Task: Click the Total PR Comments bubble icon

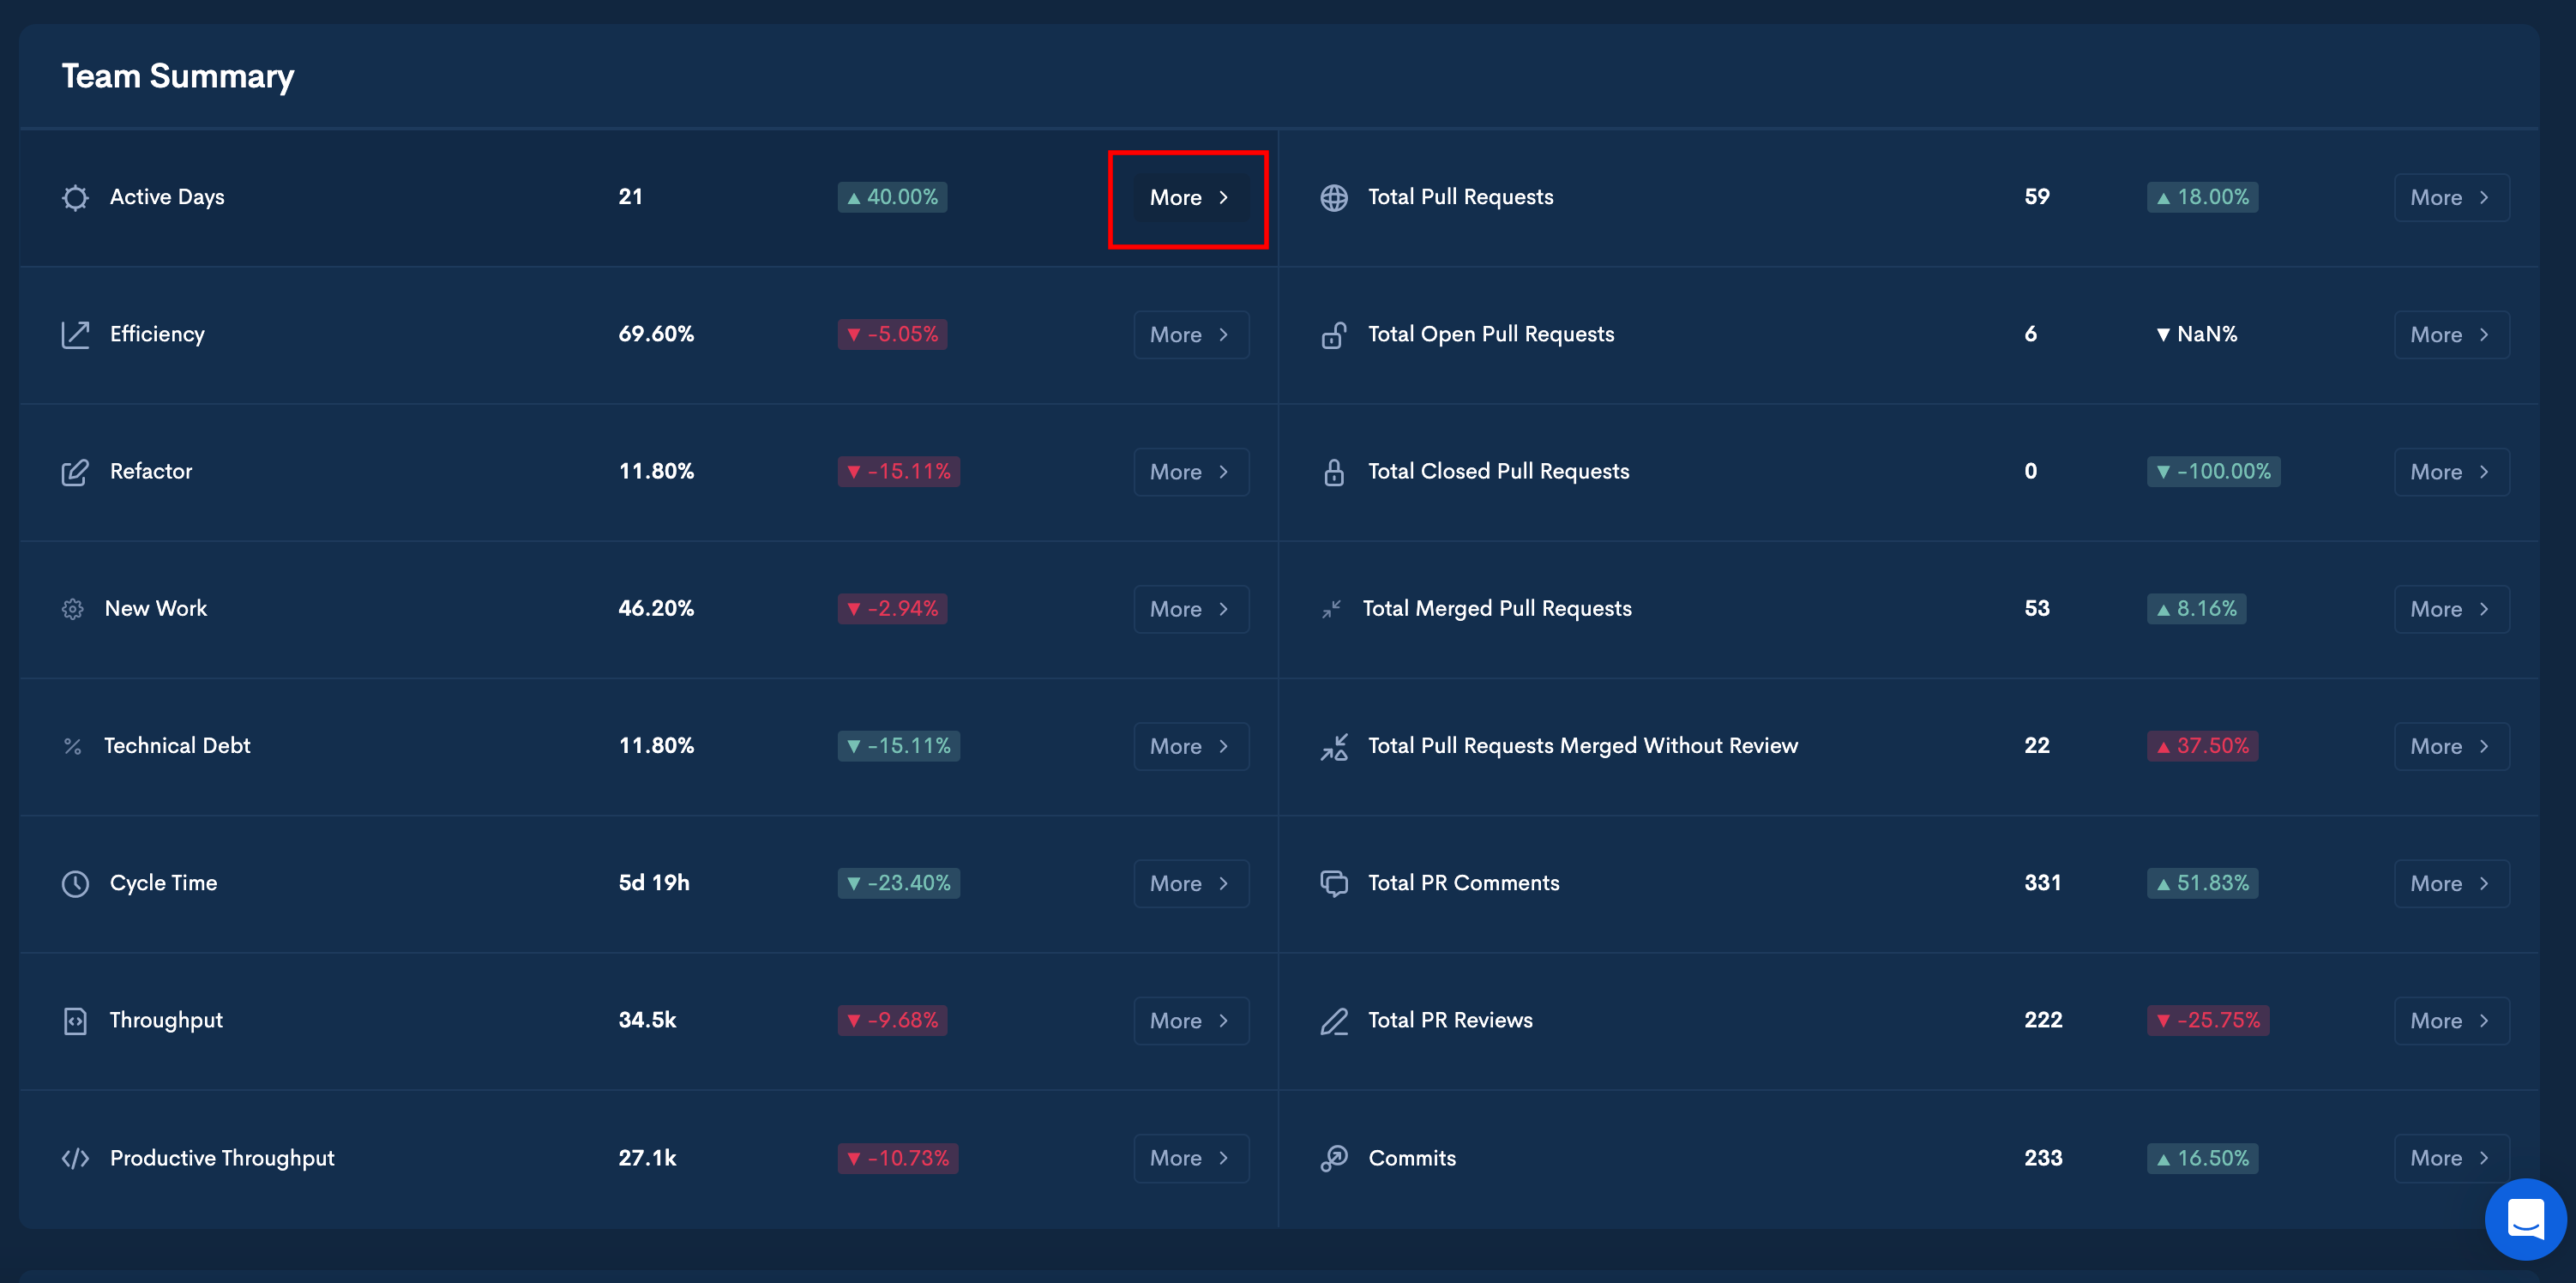Action: (x=1334, y=884)
